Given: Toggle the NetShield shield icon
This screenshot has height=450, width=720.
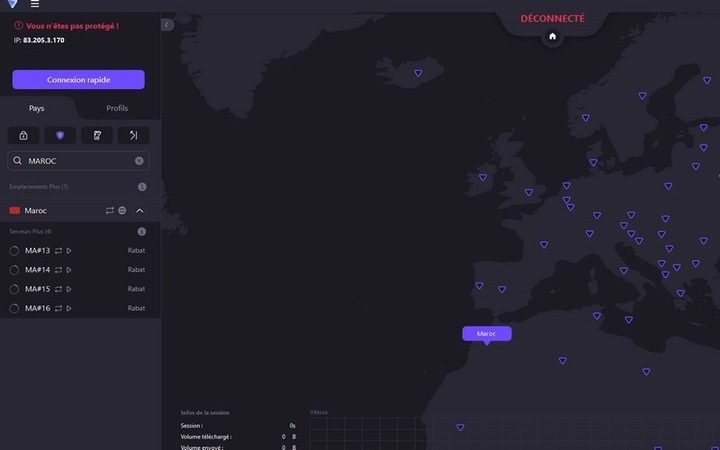Looking at the screenshot, I should coord(60,135).
